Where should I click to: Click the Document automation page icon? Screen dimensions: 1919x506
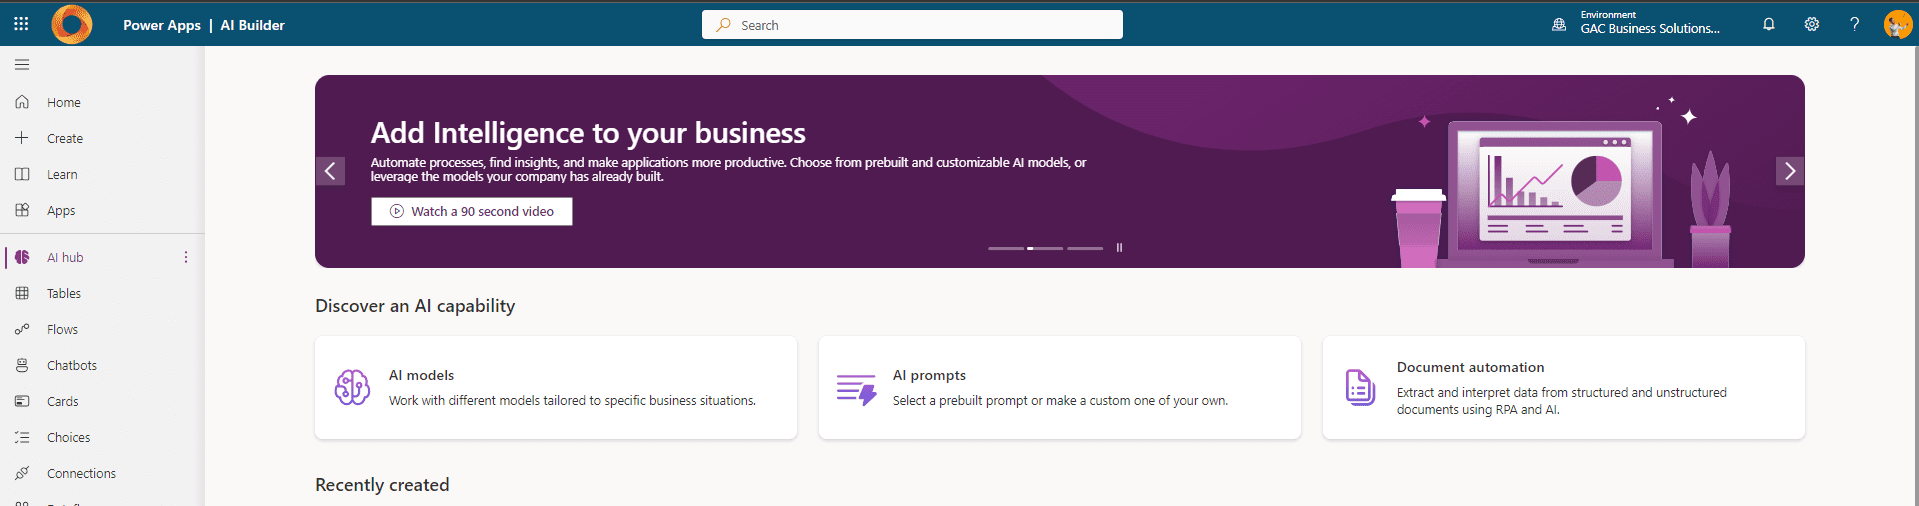pyautogui.click(x=1360, y=387)
